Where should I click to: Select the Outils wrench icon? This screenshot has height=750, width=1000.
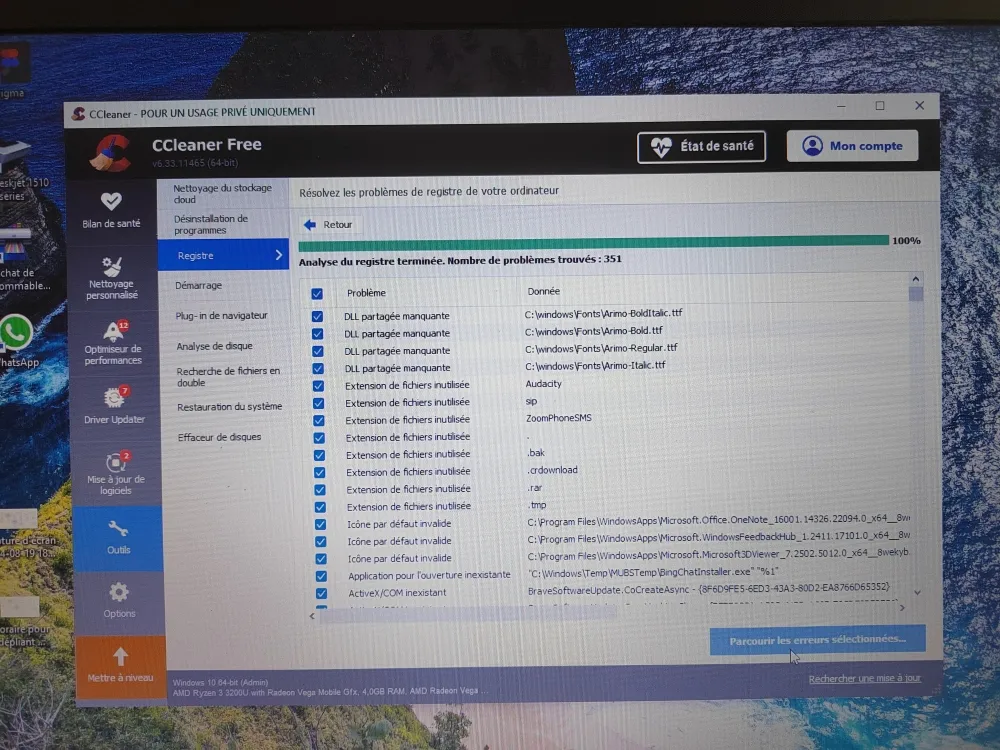(x=118, y=529)
